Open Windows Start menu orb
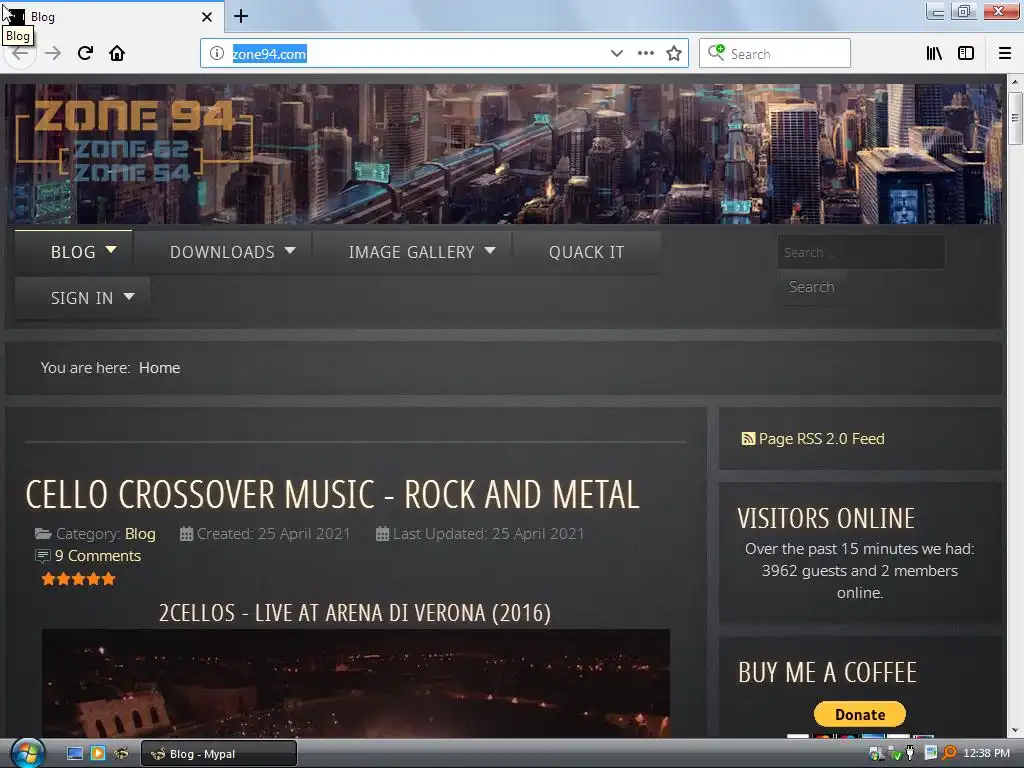Screen dimensions: 1024x768 point(27,753)
